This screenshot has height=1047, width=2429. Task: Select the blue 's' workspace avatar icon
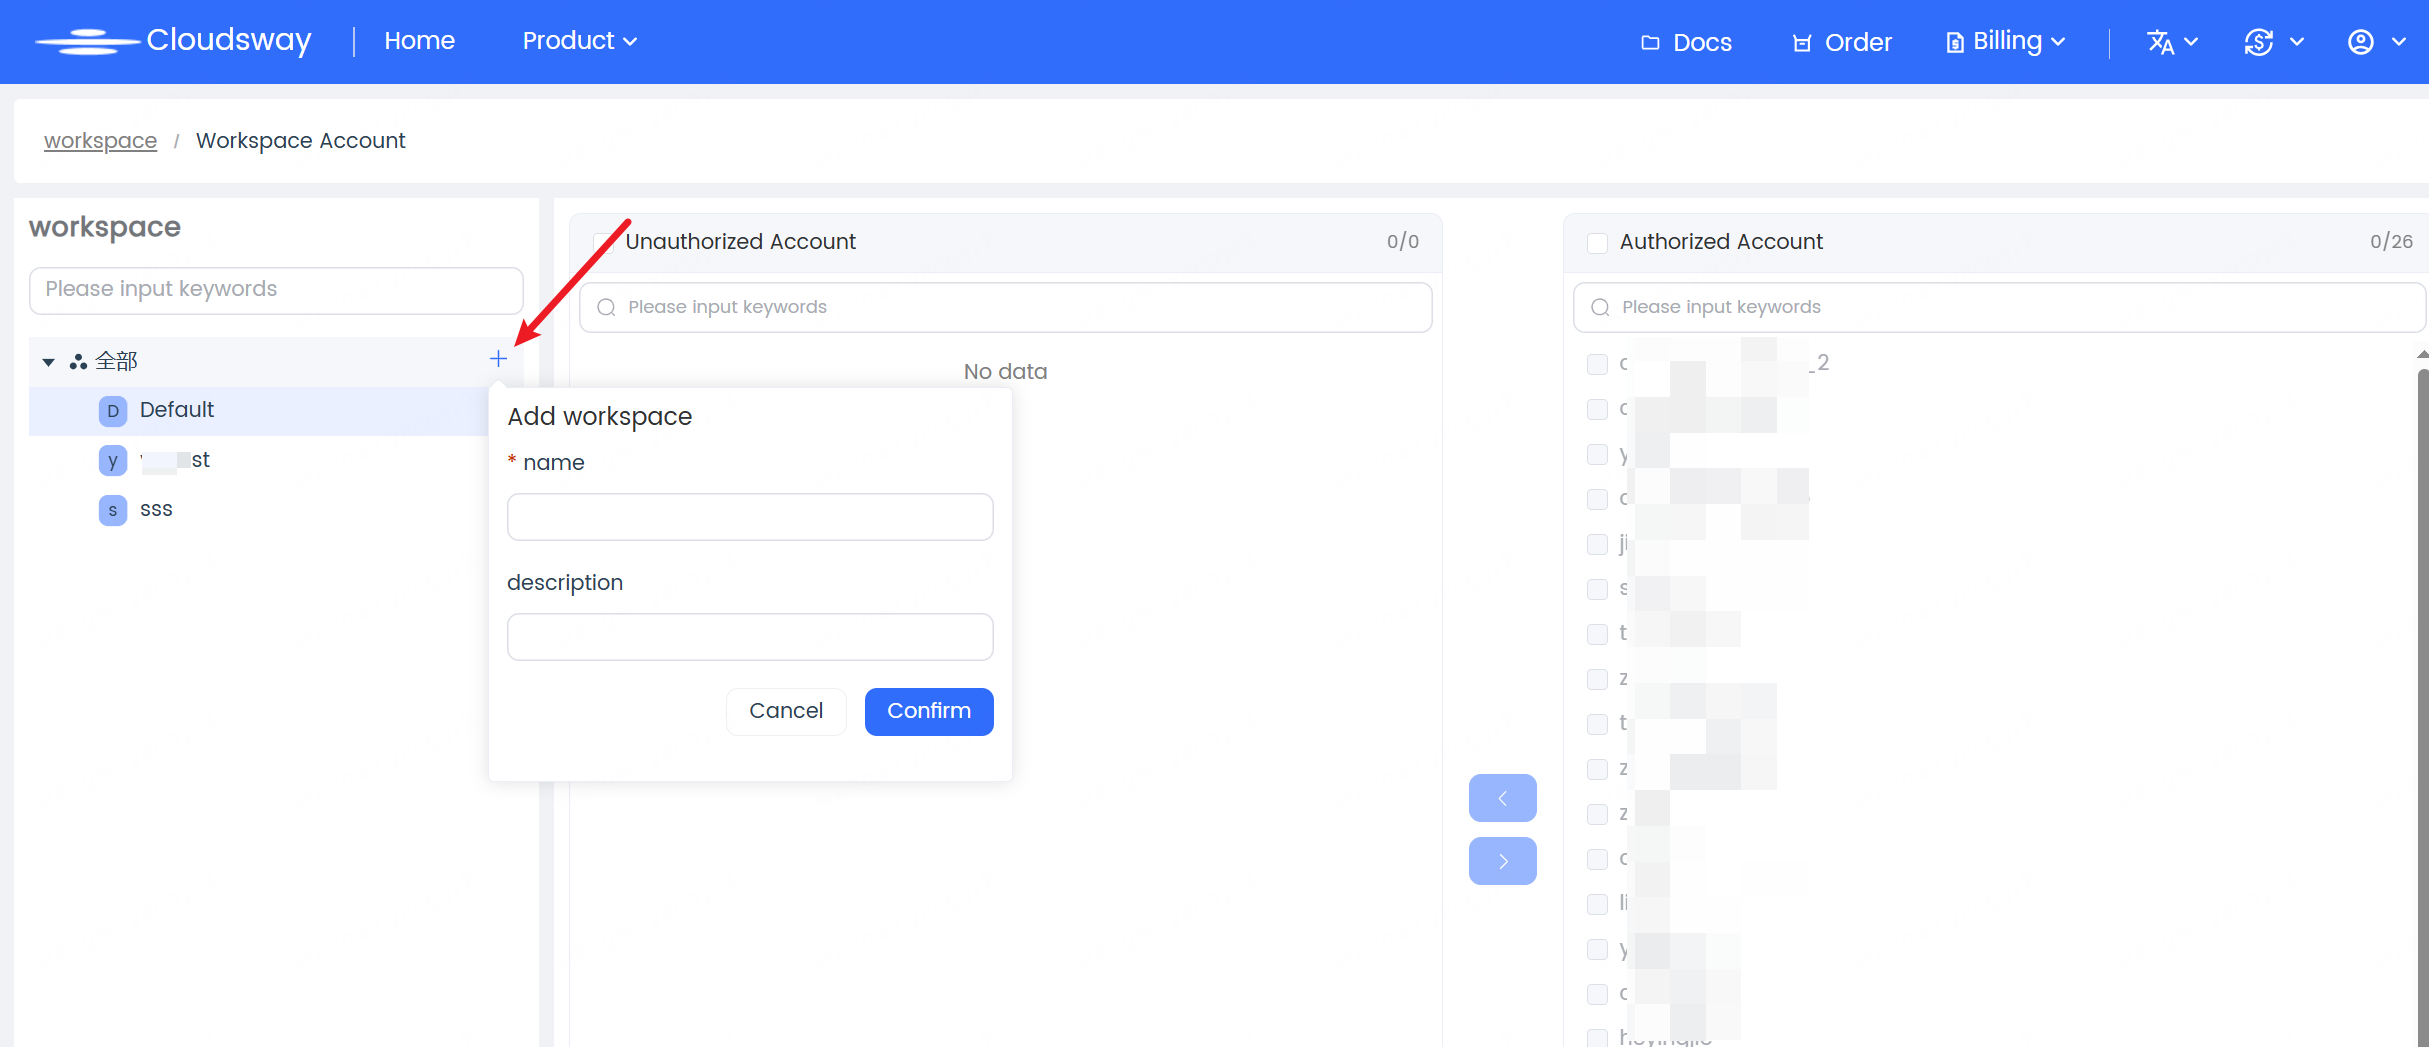tap(113, 510)
